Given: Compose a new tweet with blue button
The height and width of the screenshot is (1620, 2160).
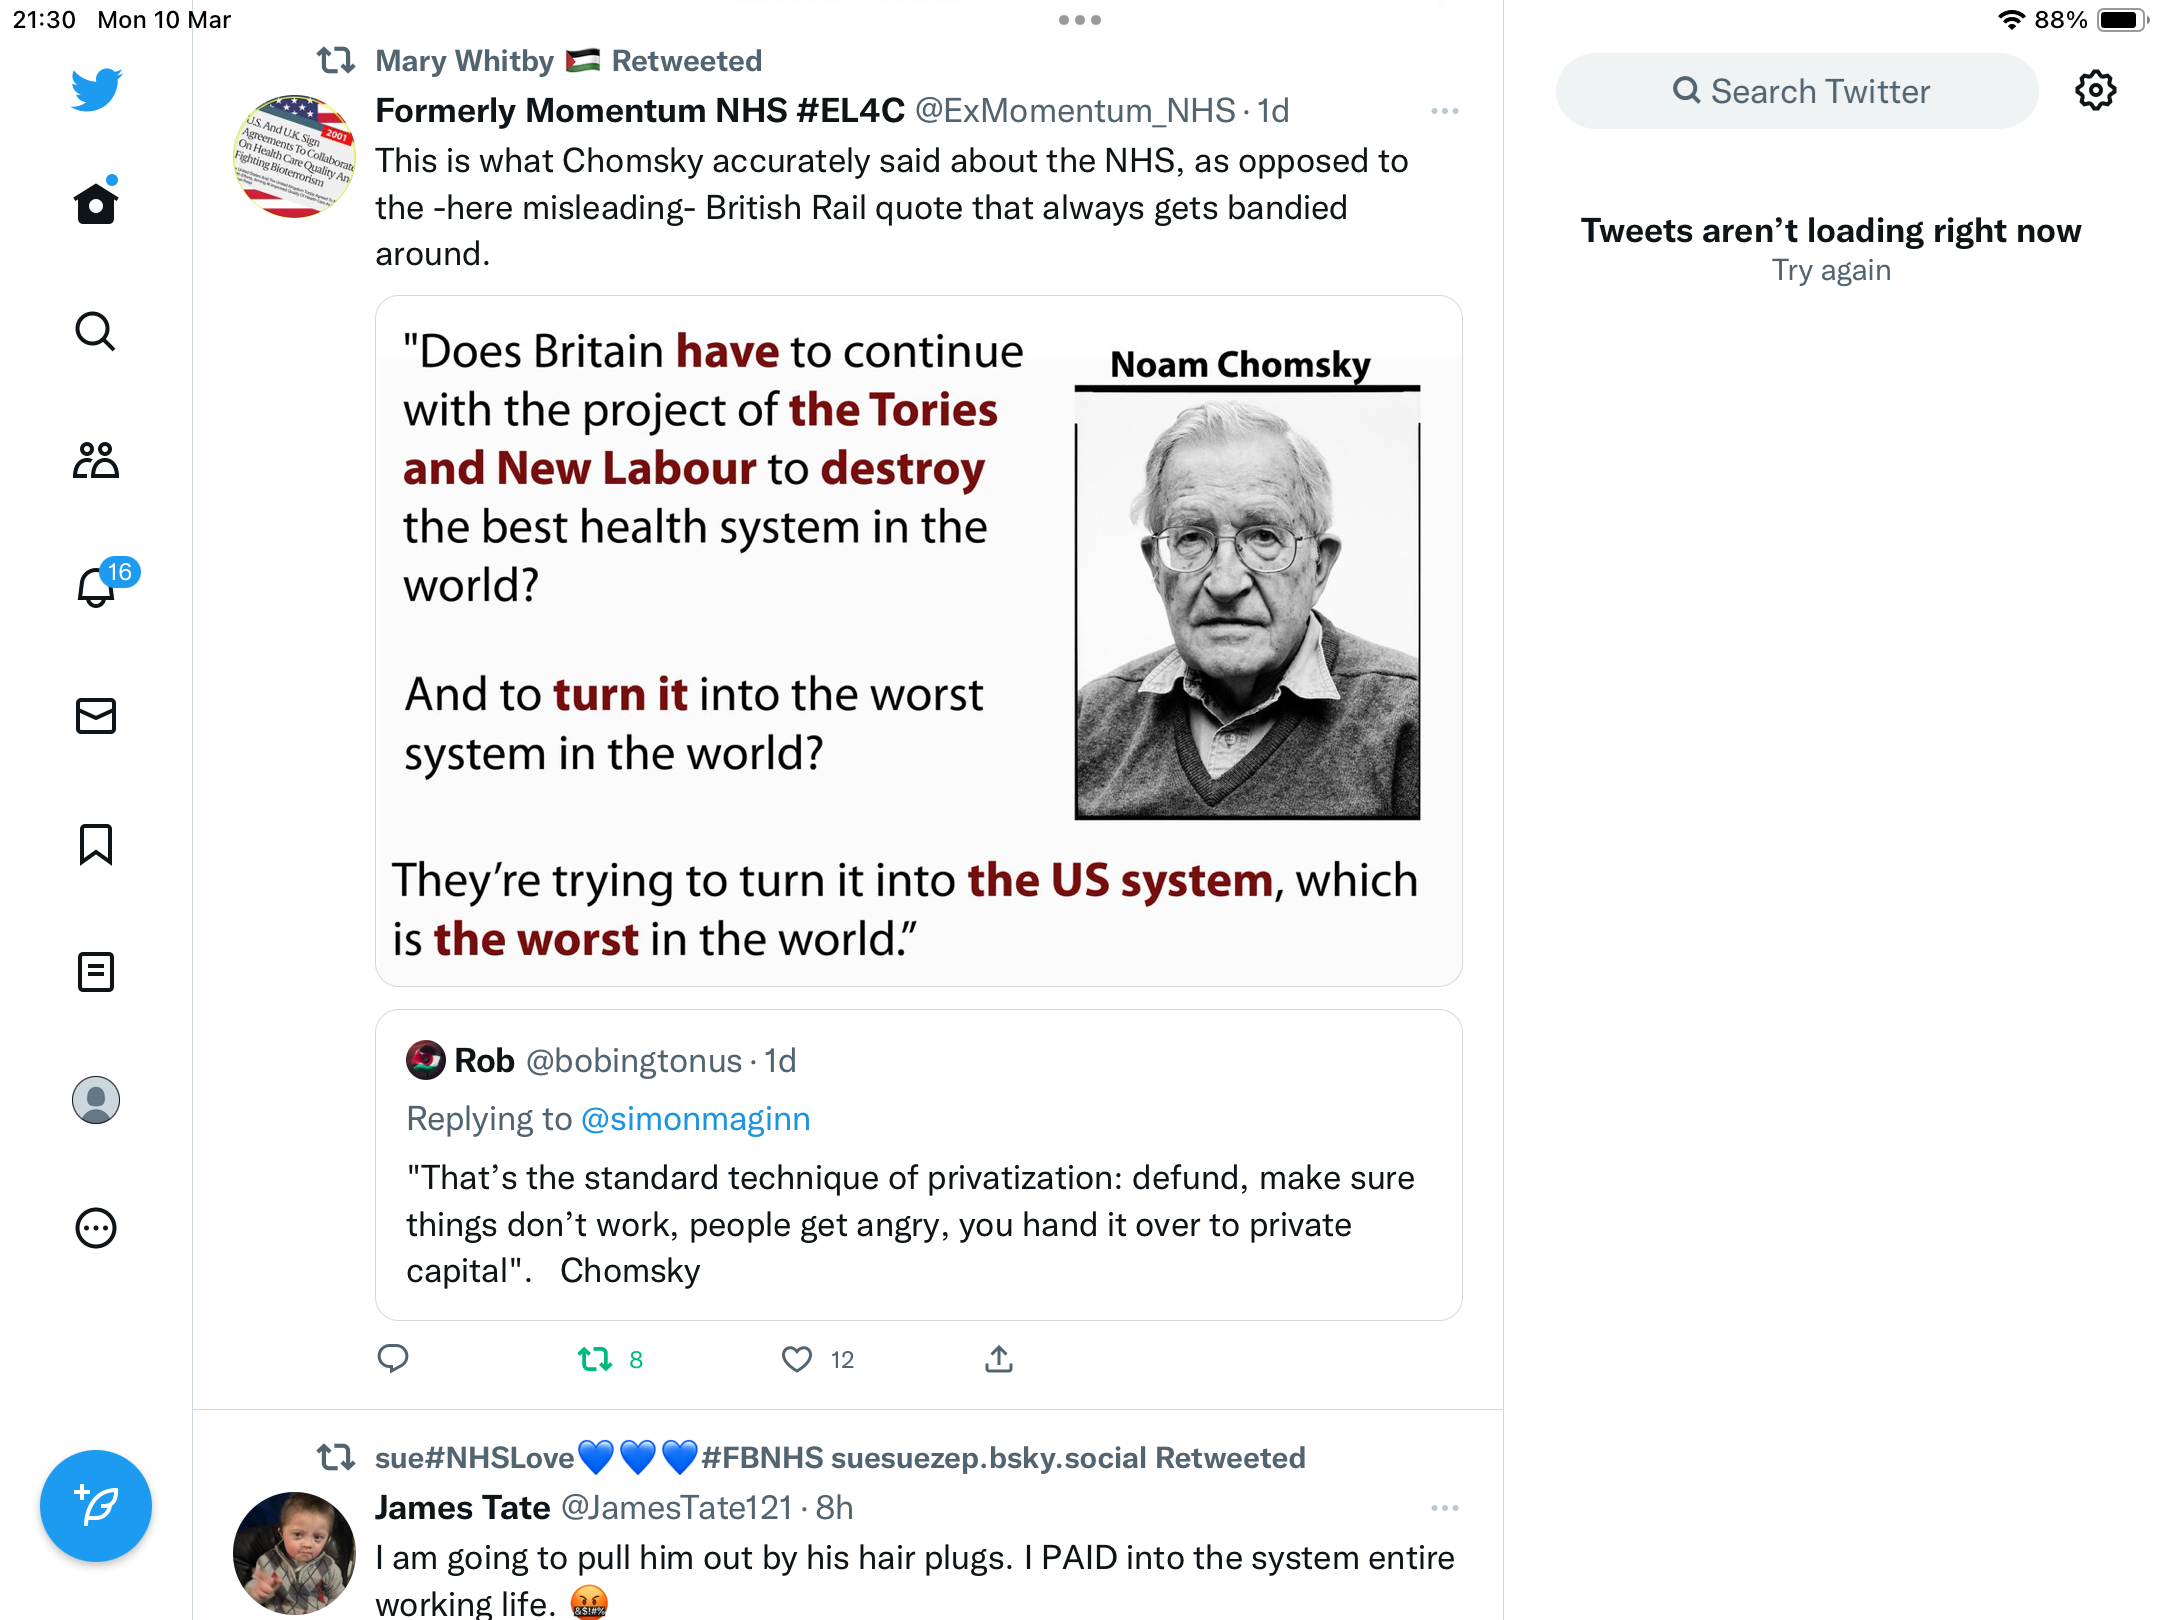Looking at the screenshot, I should click(96, 1505).
